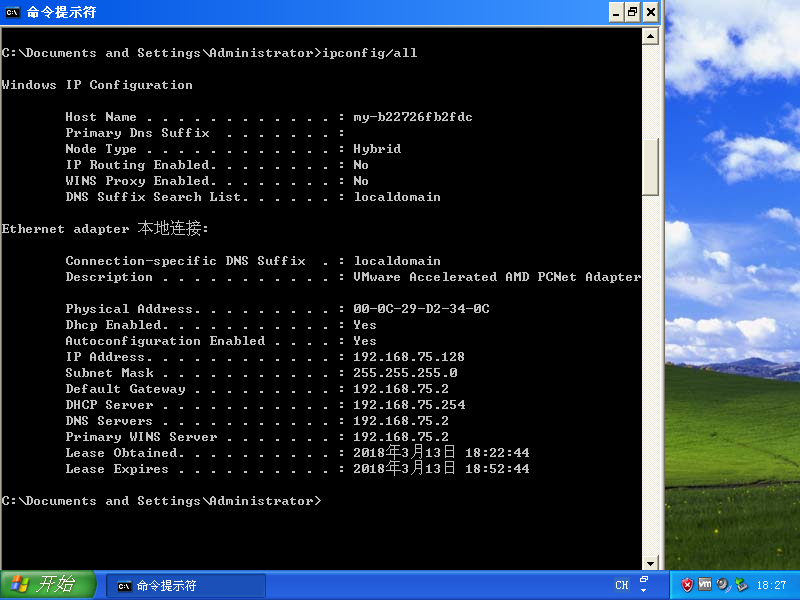Open the 开始 Start menu
Viewport: 800px width, 600px height.
point(47,585)
